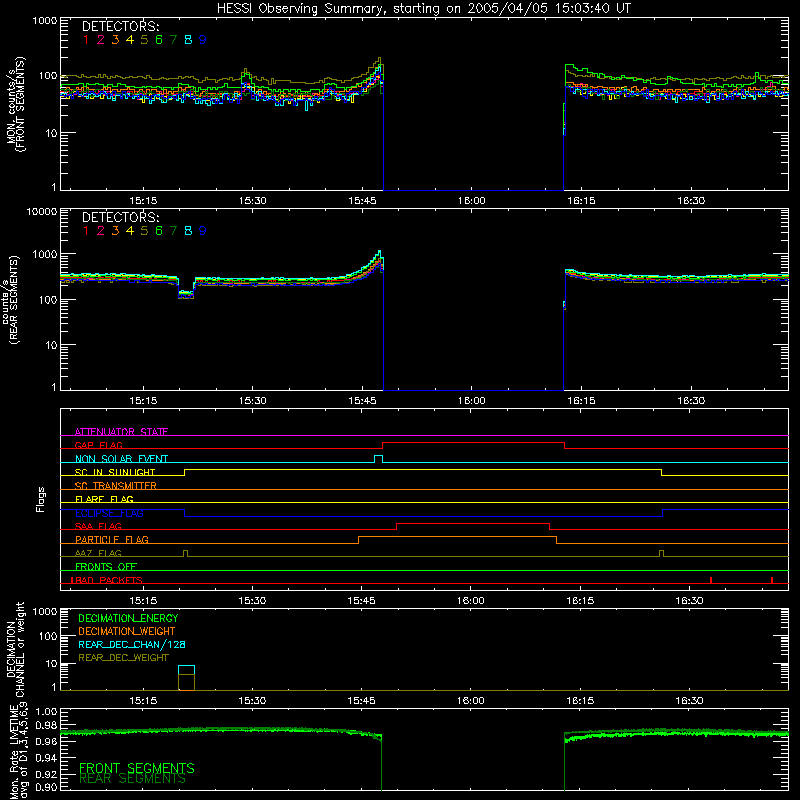The height and width of the screenshot is (800, 800).
Task: Click the REAR SEGMENTS livetime legend label
Action: pyautogui.click(x=132, y=779)
